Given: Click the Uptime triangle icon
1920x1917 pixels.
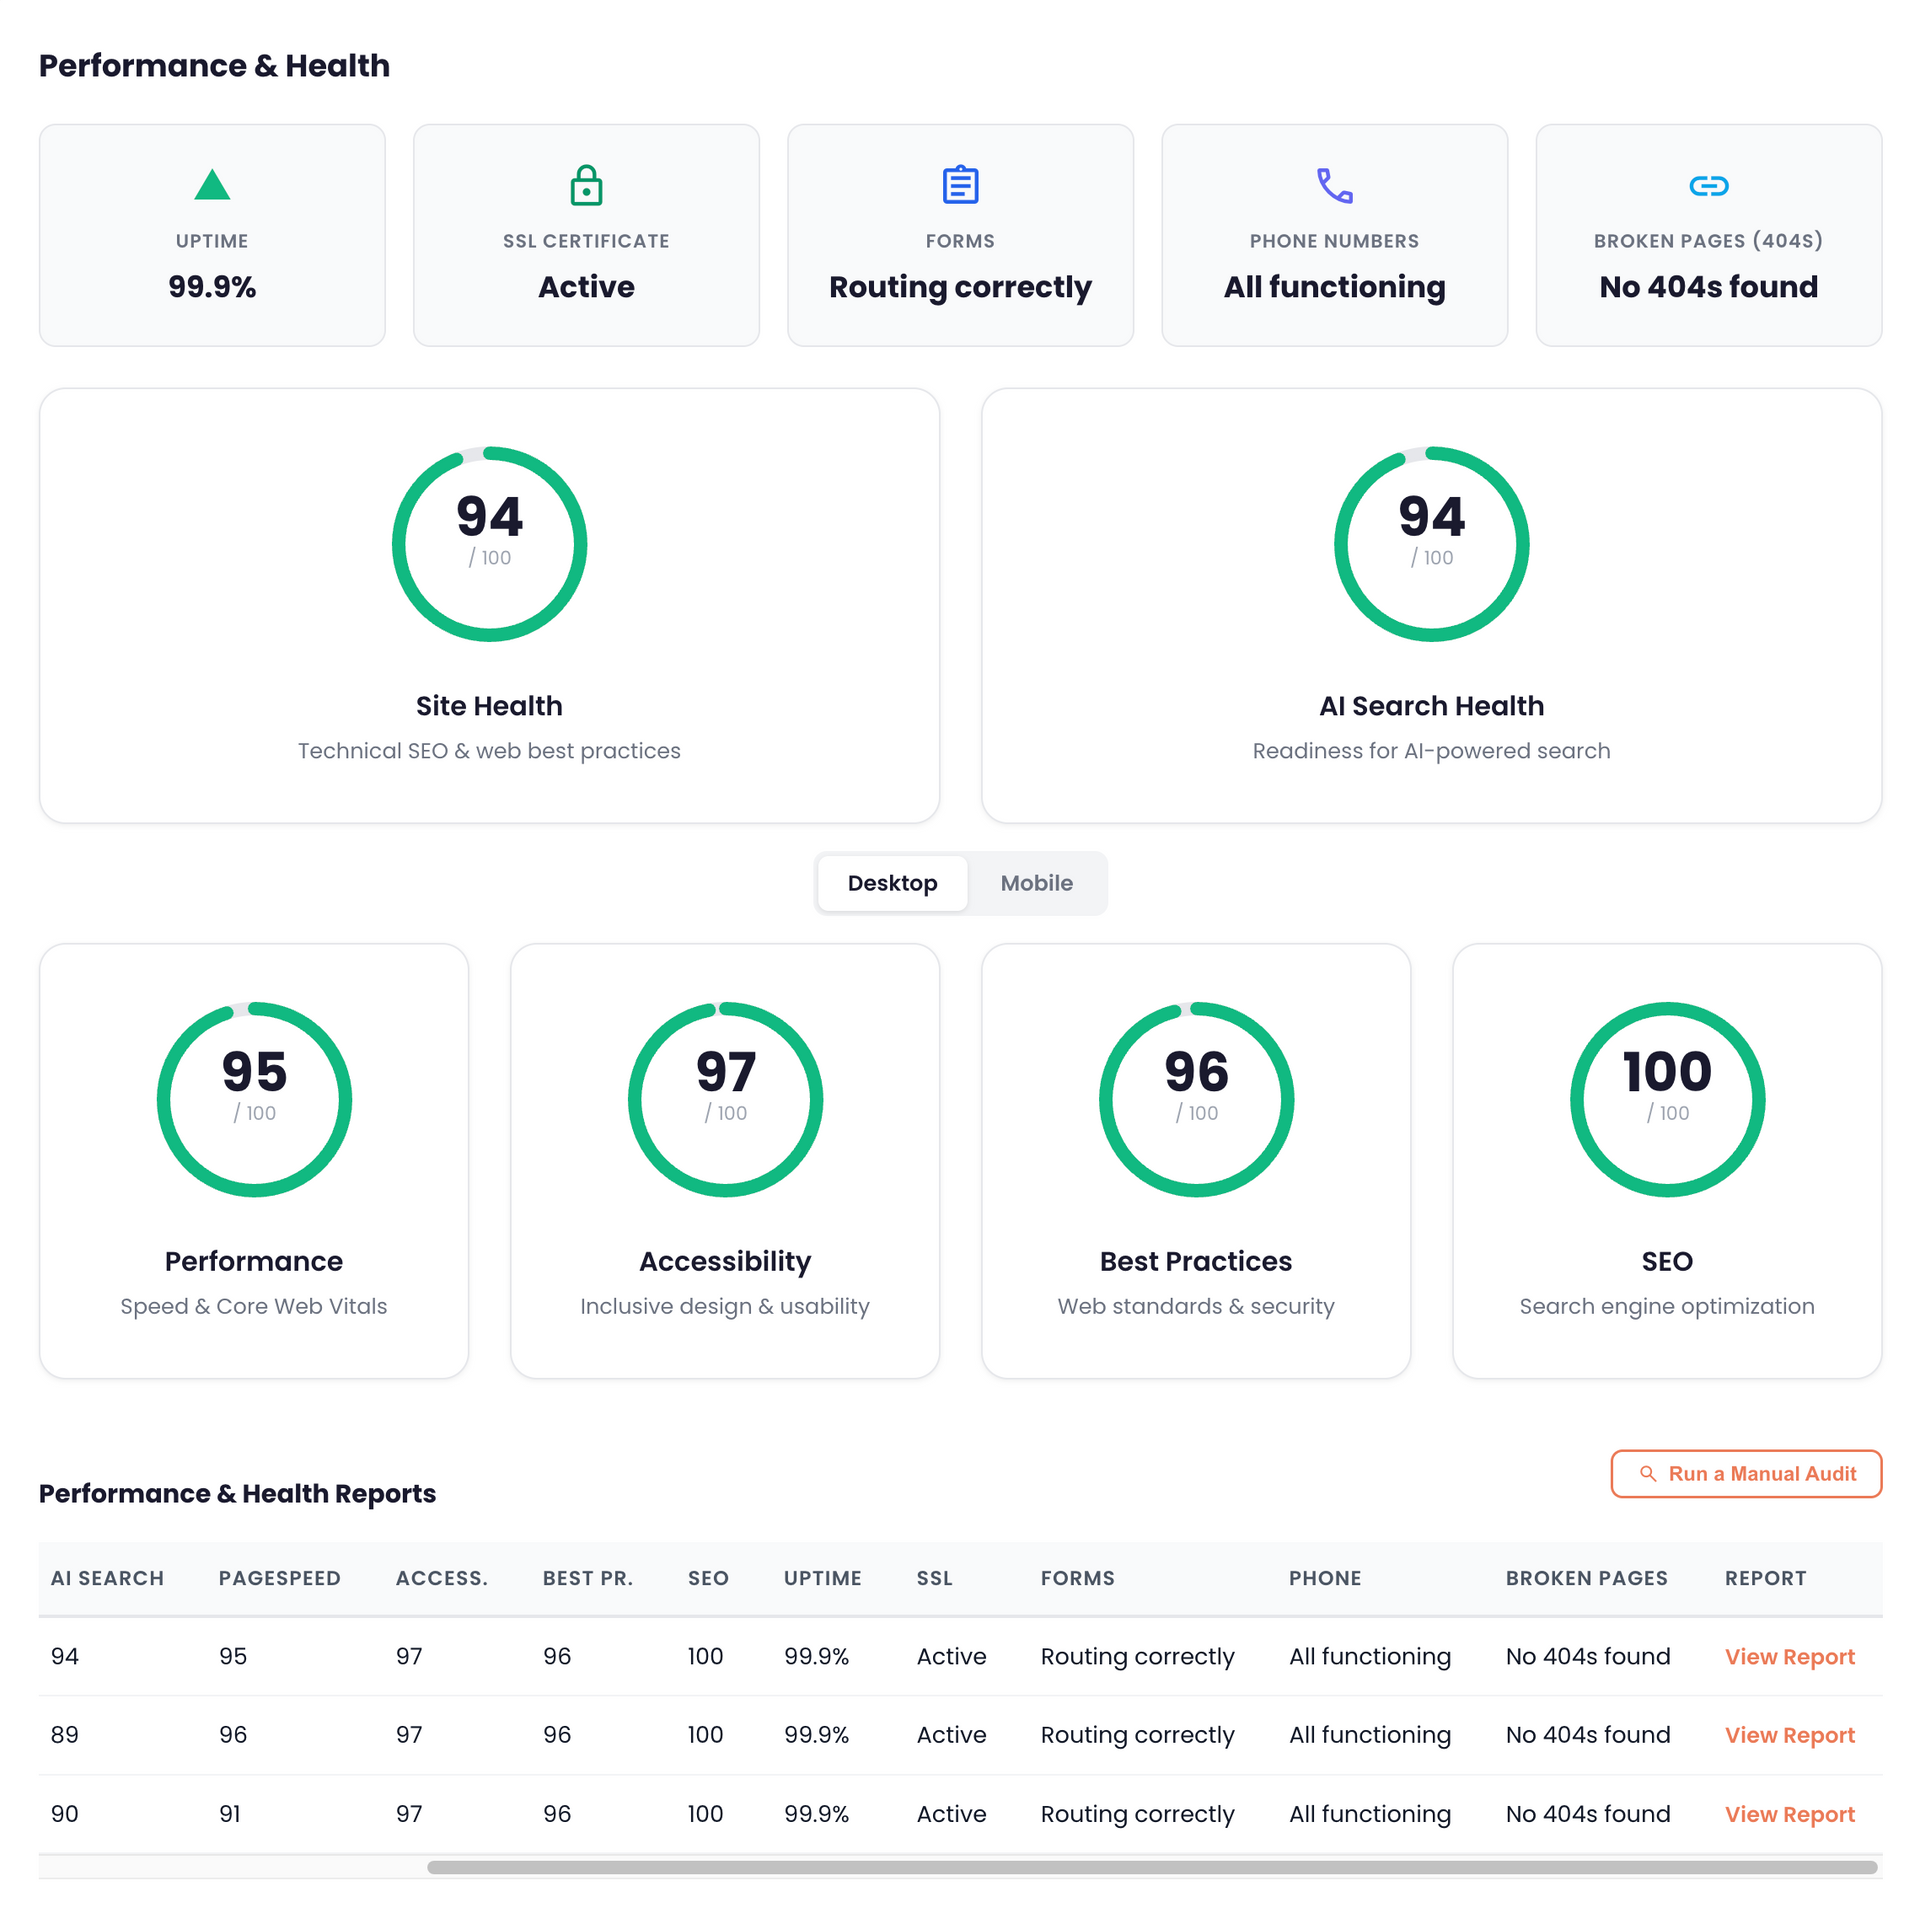Looking at the screenshot, I should [x=211, y=185].
